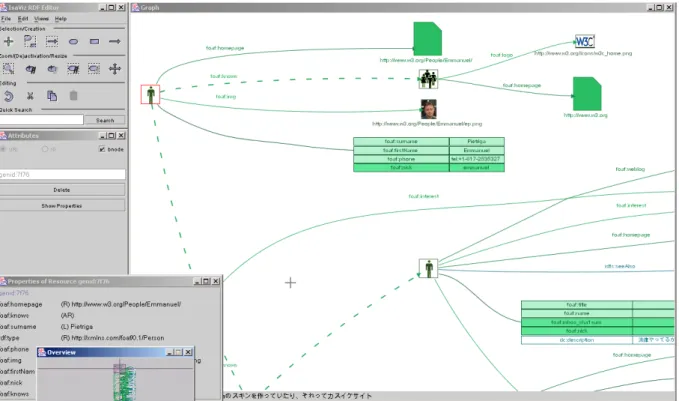Viewport: 679px width, 401px height.
Task: Click the W3C logo node
Action: tap(585, 42)
